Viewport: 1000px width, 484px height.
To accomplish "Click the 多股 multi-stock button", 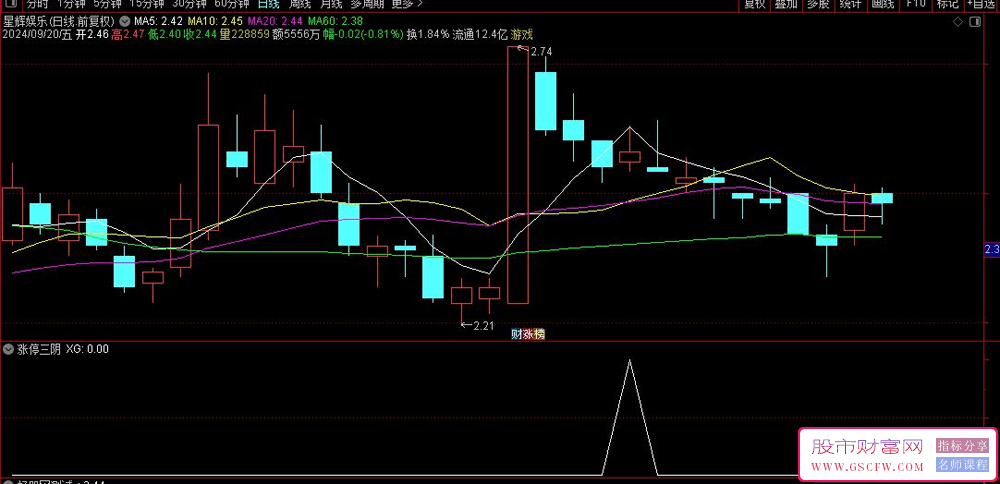I will (x=818, y=4).
